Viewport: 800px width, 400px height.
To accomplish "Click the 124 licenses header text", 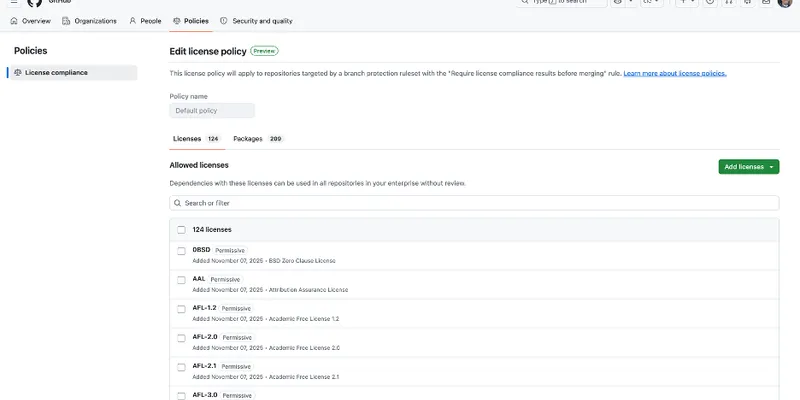I will (212, 230).
